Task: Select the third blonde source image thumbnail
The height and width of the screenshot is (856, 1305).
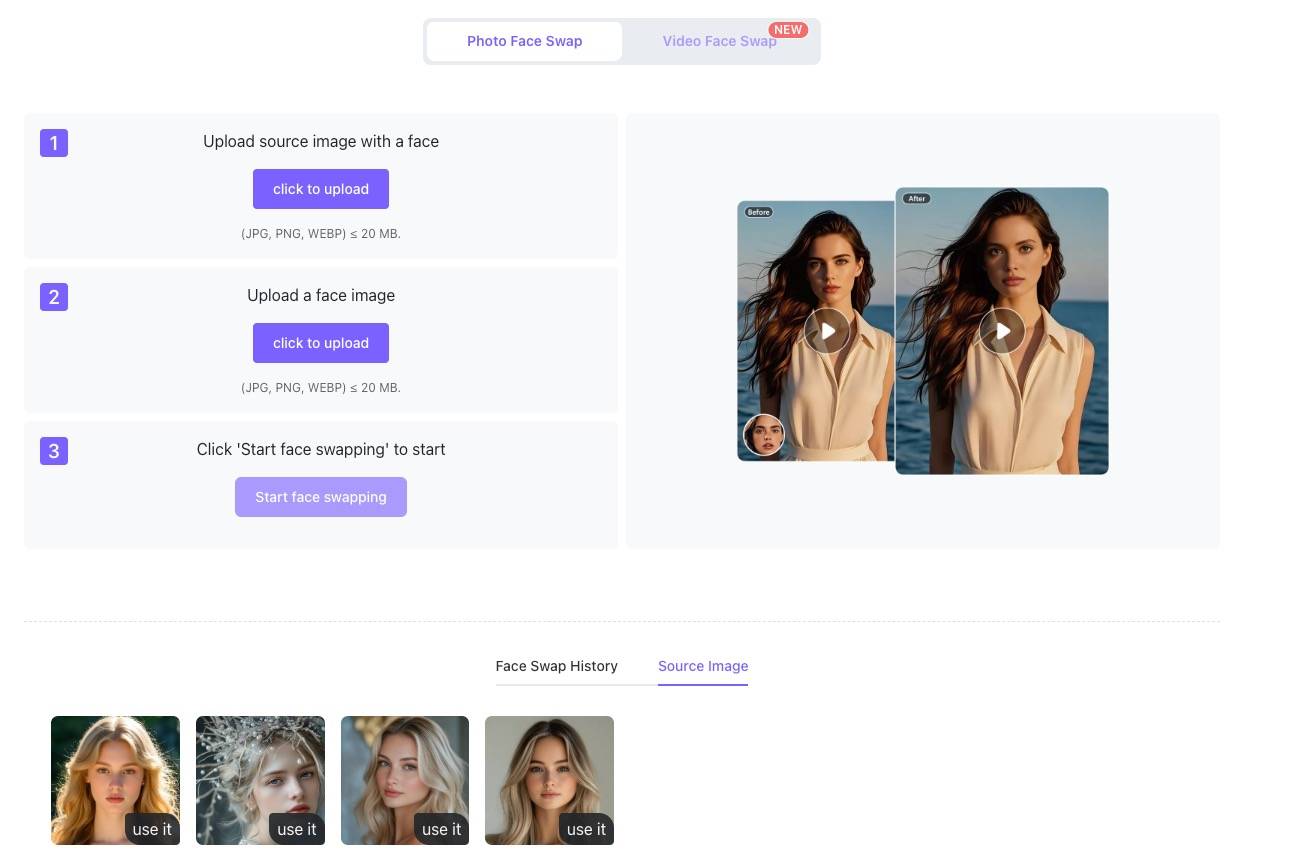Action: [440, 829]
